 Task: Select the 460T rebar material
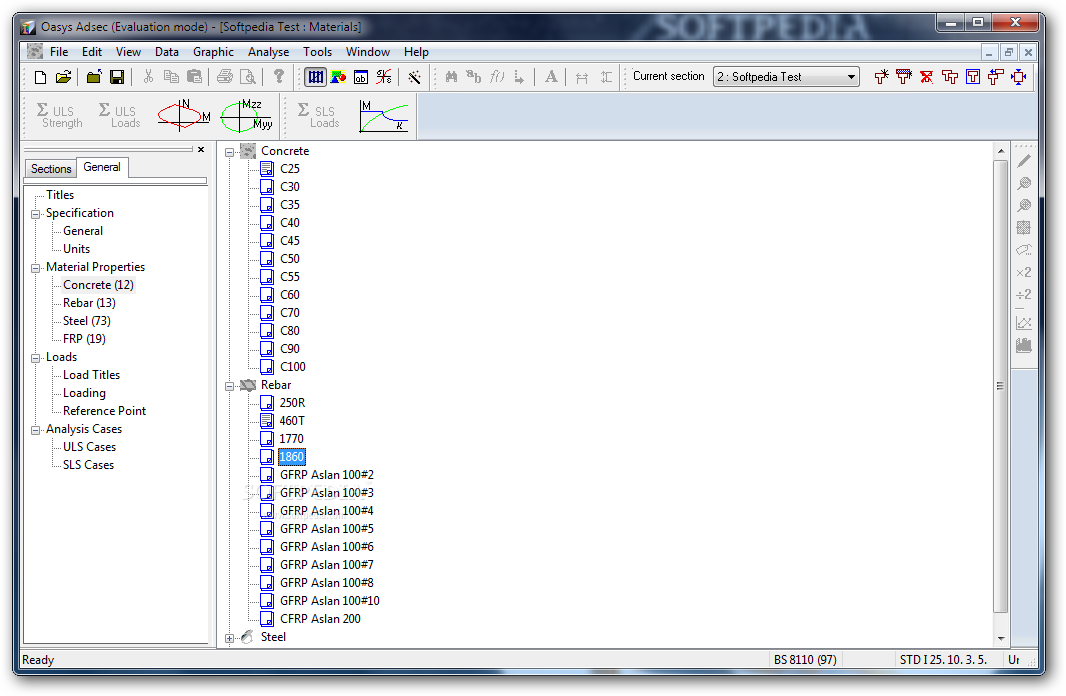click(x=292, y=421)
